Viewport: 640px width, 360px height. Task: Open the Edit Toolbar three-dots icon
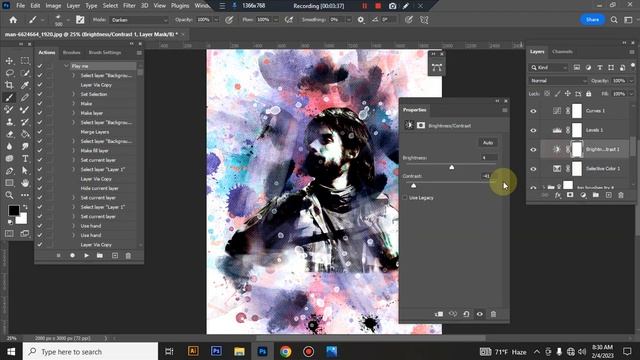click(25, 195)
